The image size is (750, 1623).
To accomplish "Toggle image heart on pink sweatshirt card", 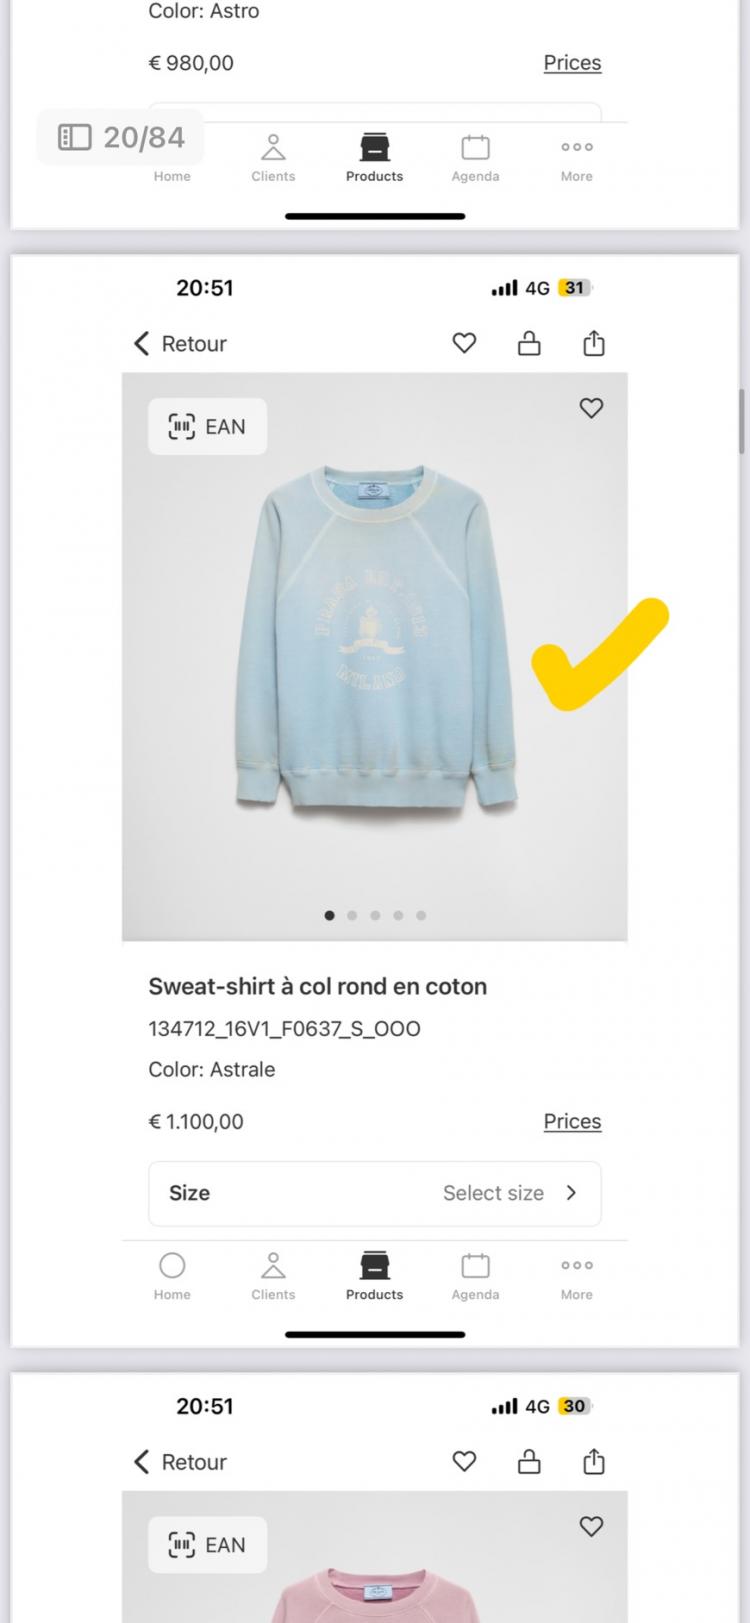I will (591, 1526).
